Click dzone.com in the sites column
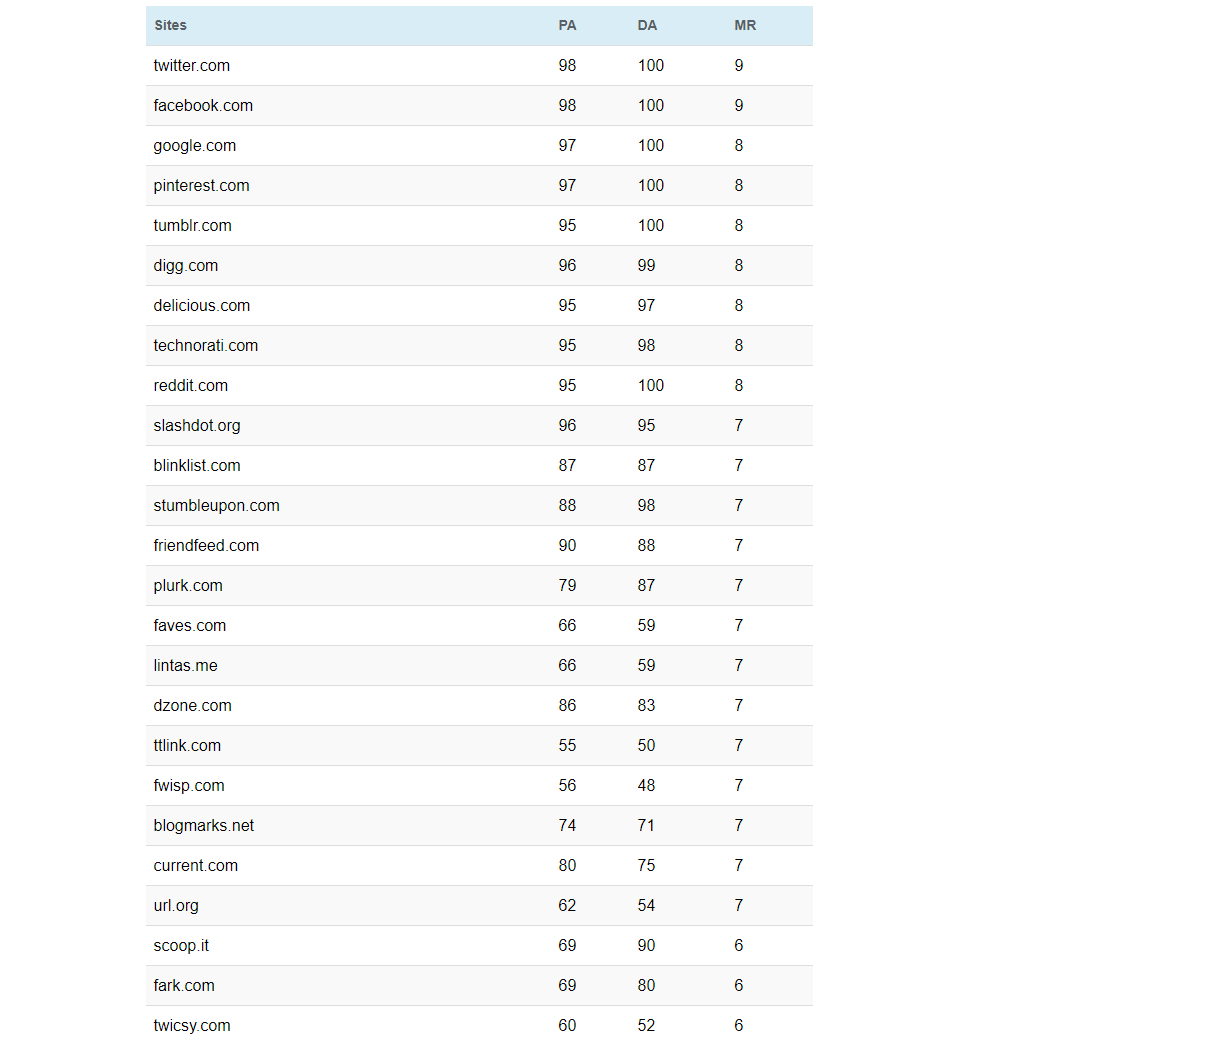1213x1045 pixels. click(192, 705)
